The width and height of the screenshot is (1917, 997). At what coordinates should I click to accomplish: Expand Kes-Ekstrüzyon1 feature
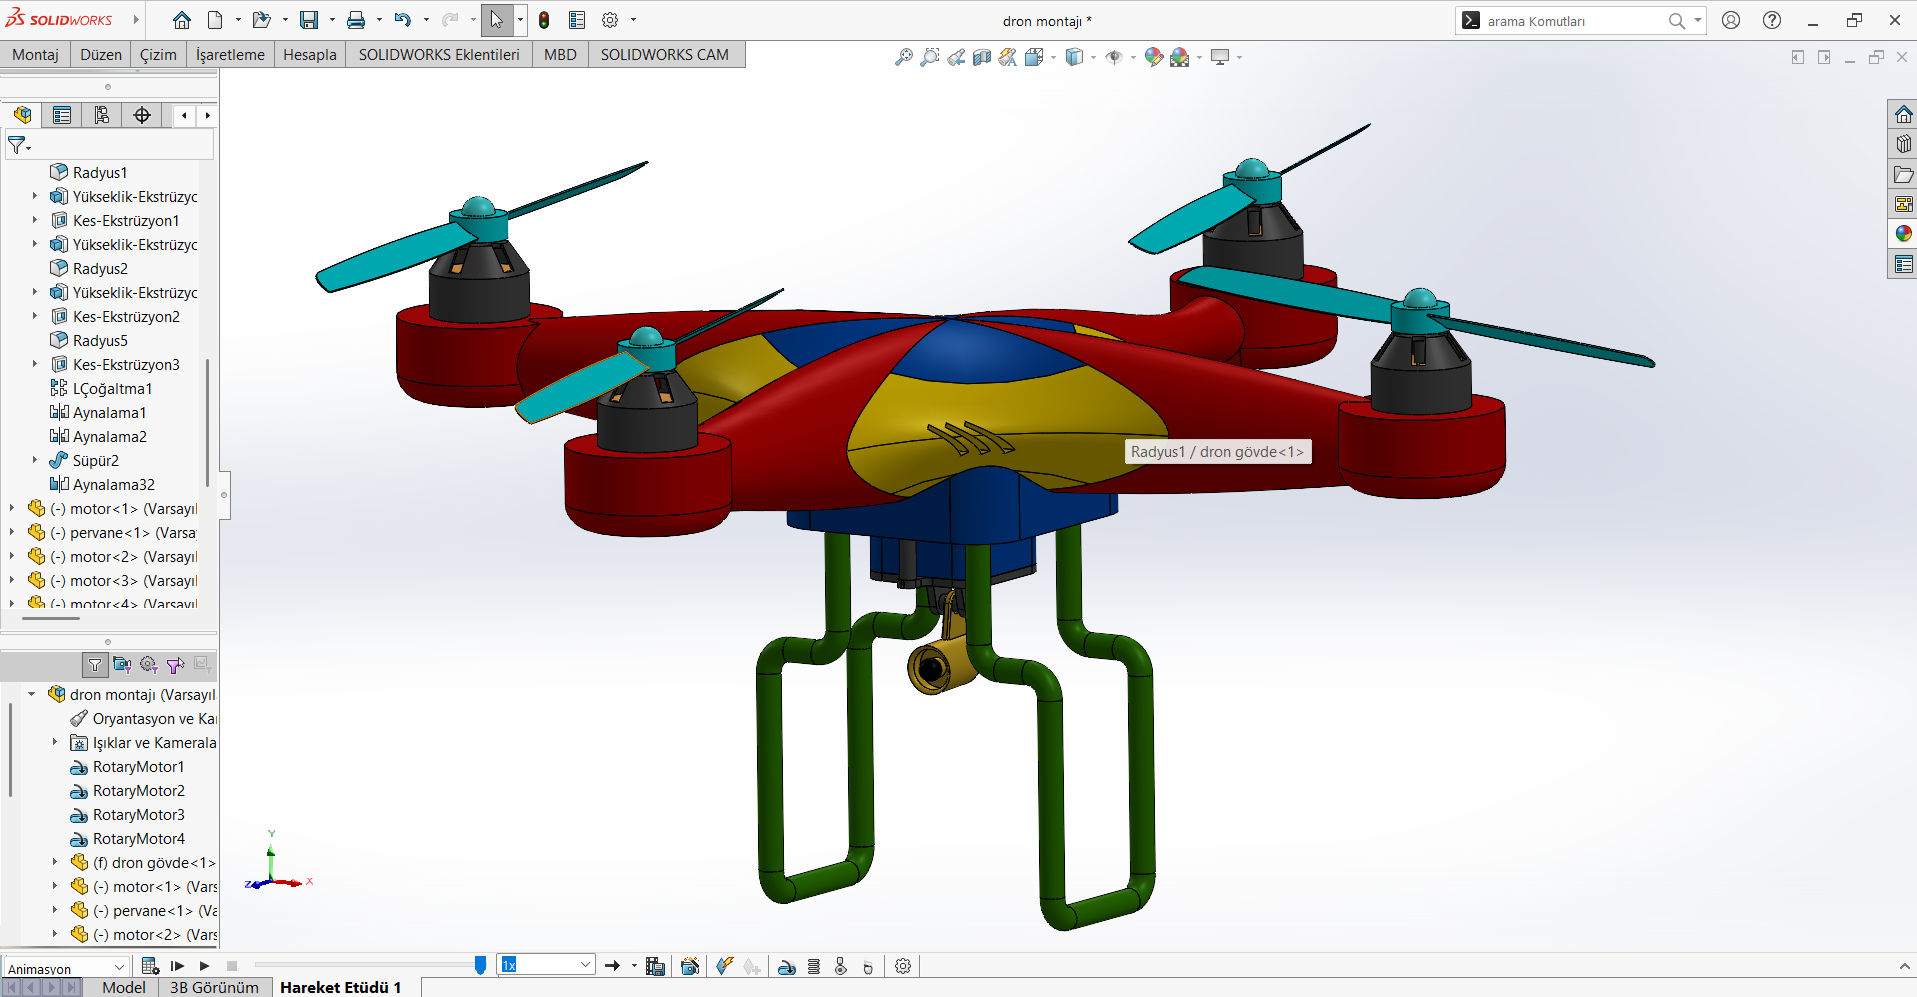pos(34,220)
